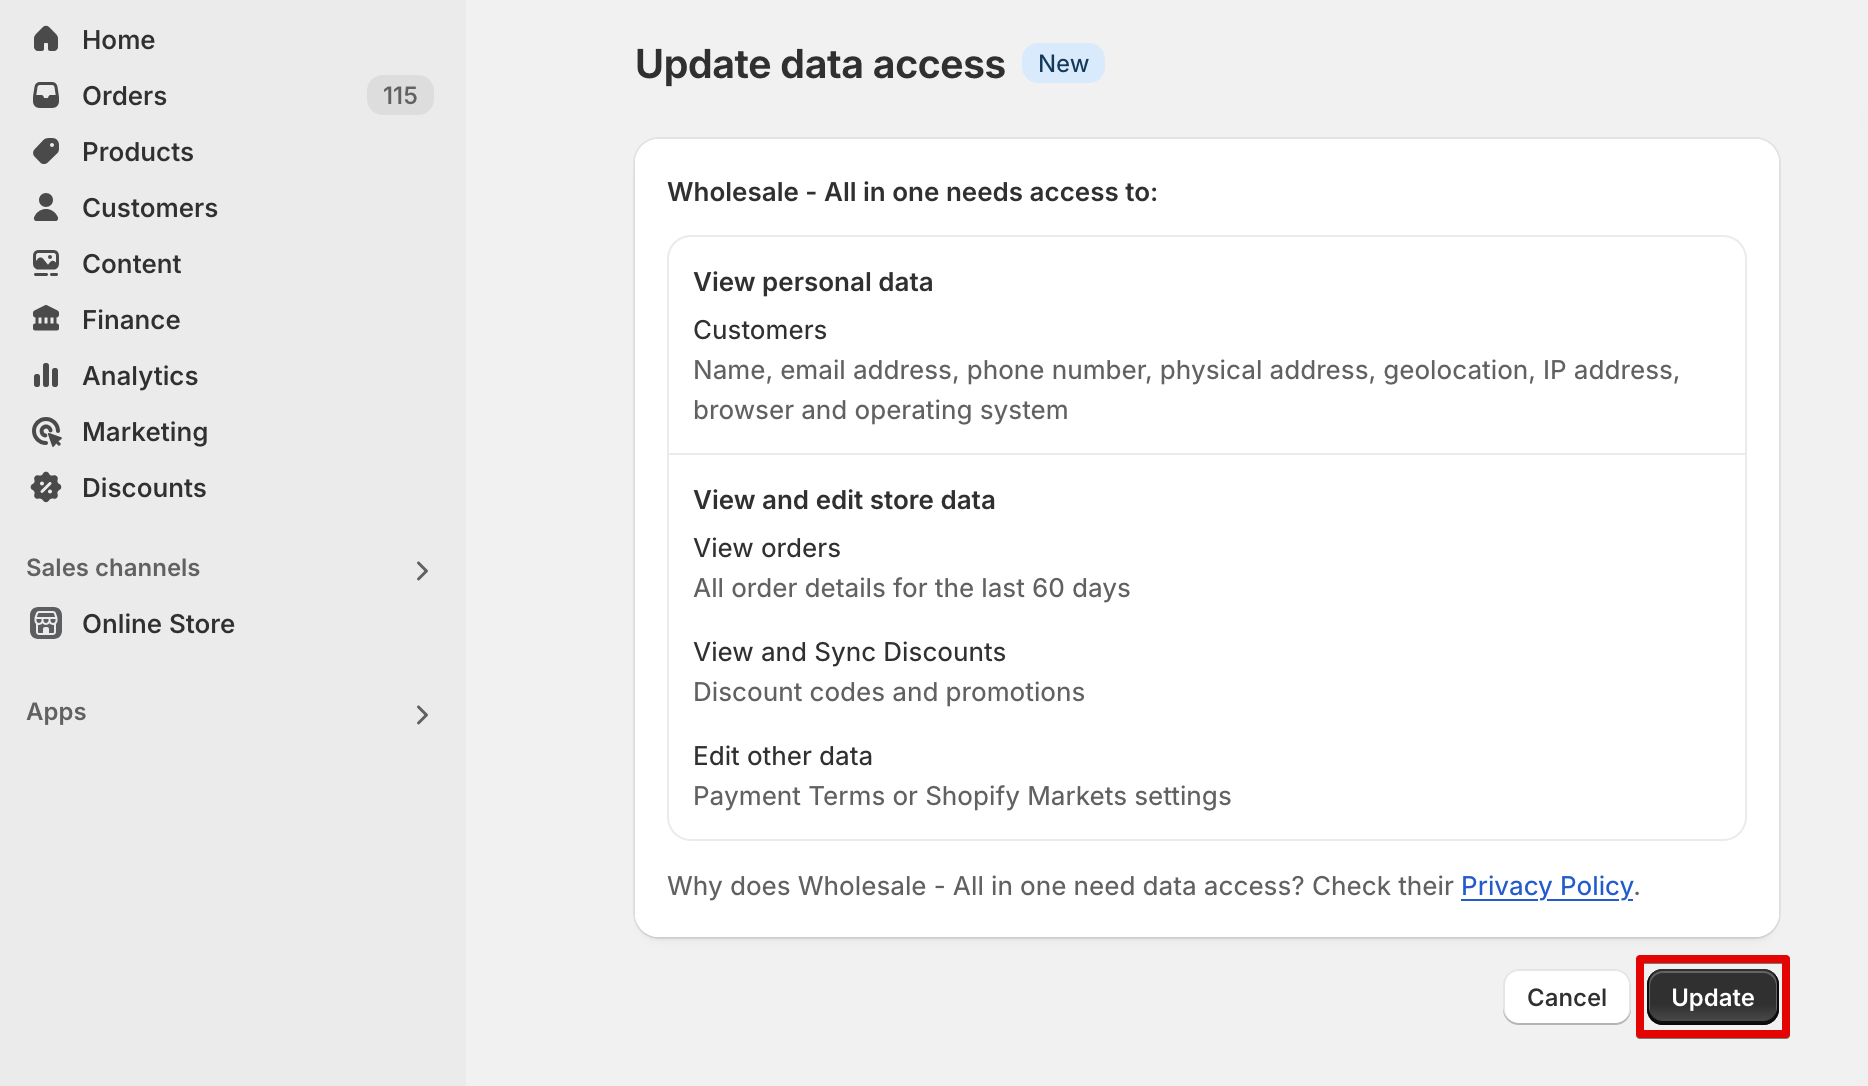Open the Privacy Policy link
1868x1086 pixels.
point(1547,886)
